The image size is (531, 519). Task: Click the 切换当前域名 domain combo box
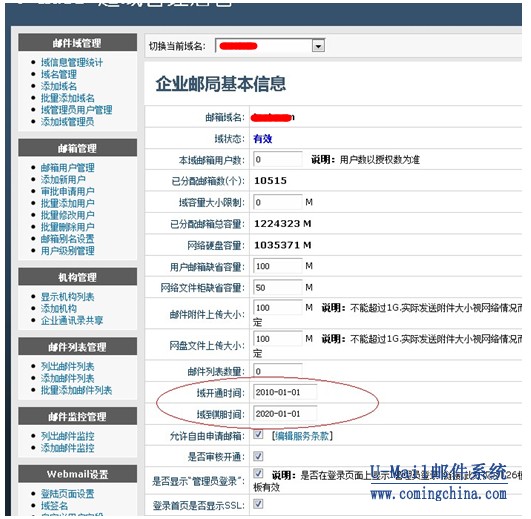point(270,46)
